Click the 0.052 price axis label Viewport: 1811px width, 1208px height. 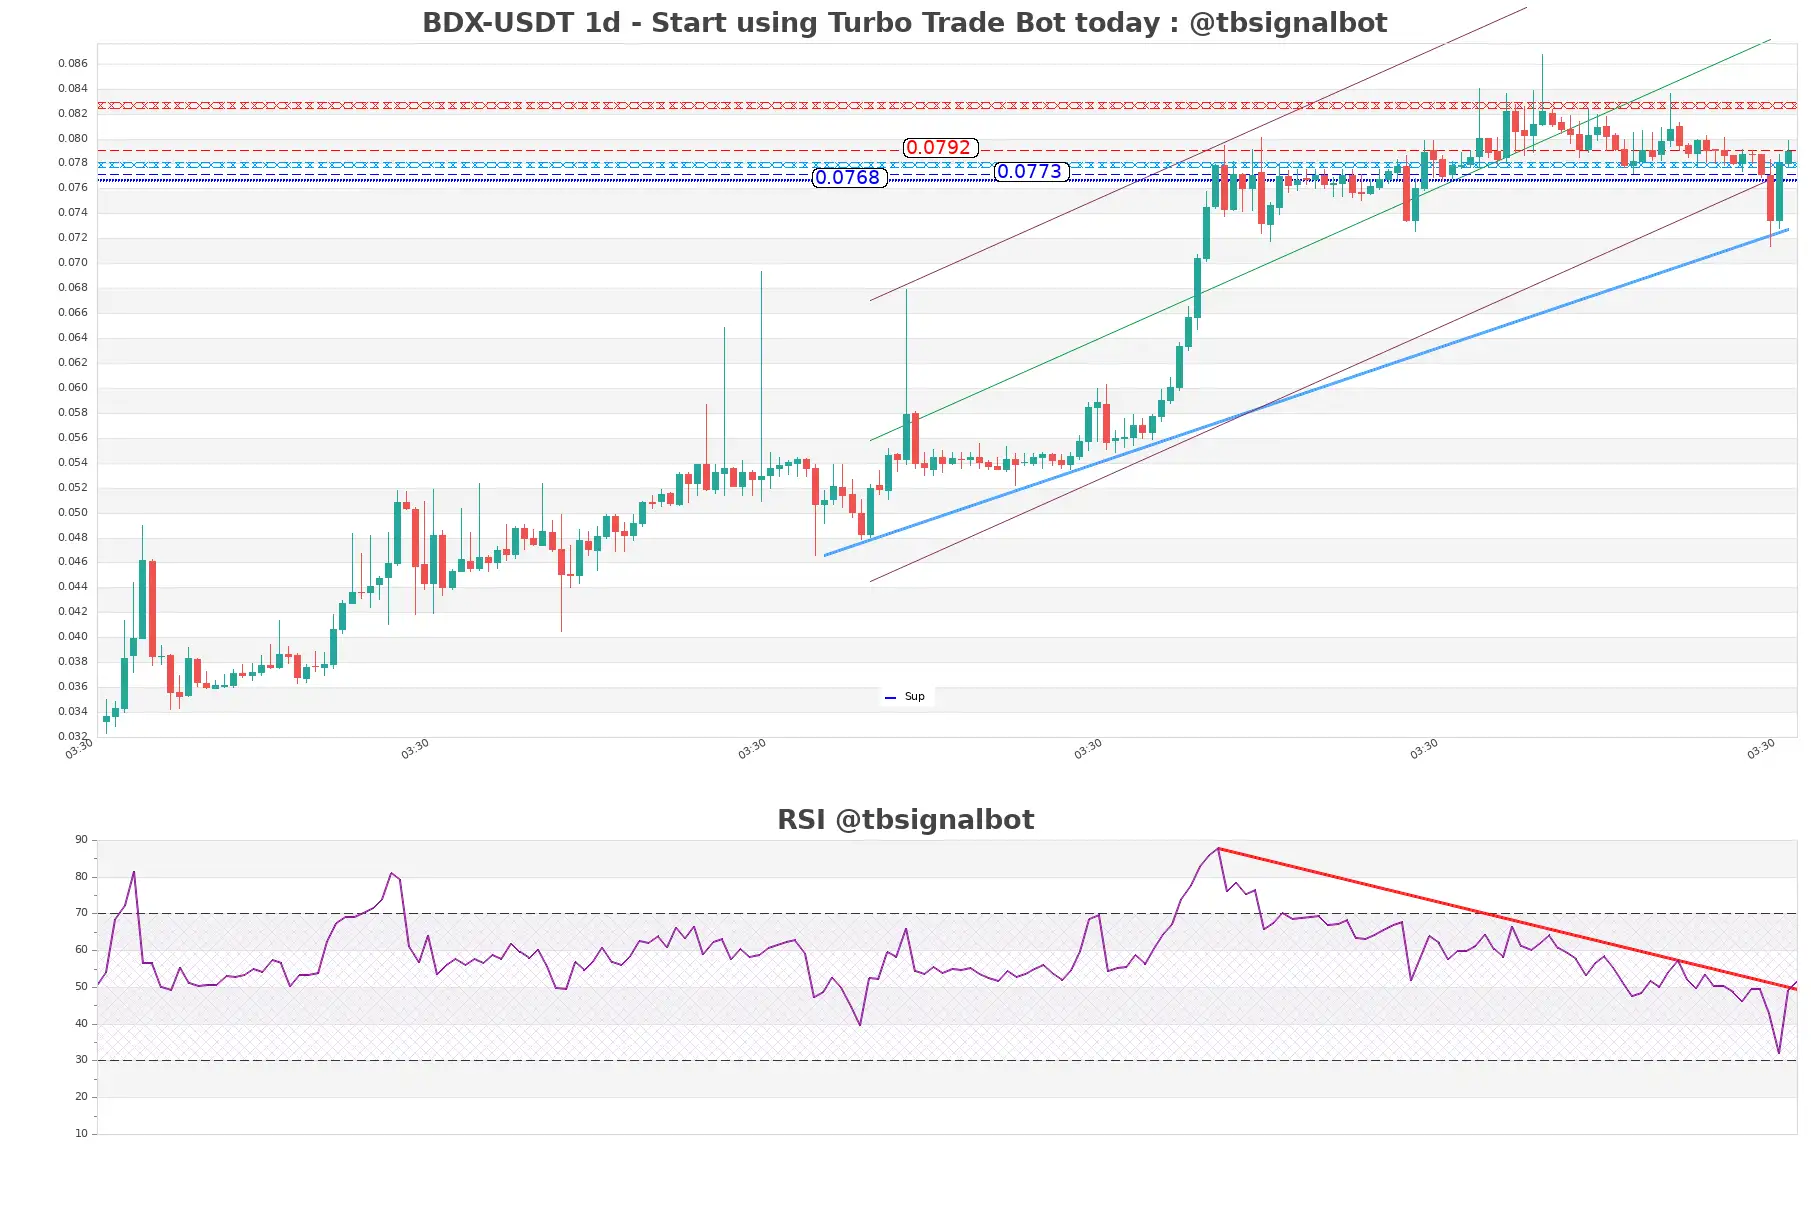[73, 488]
